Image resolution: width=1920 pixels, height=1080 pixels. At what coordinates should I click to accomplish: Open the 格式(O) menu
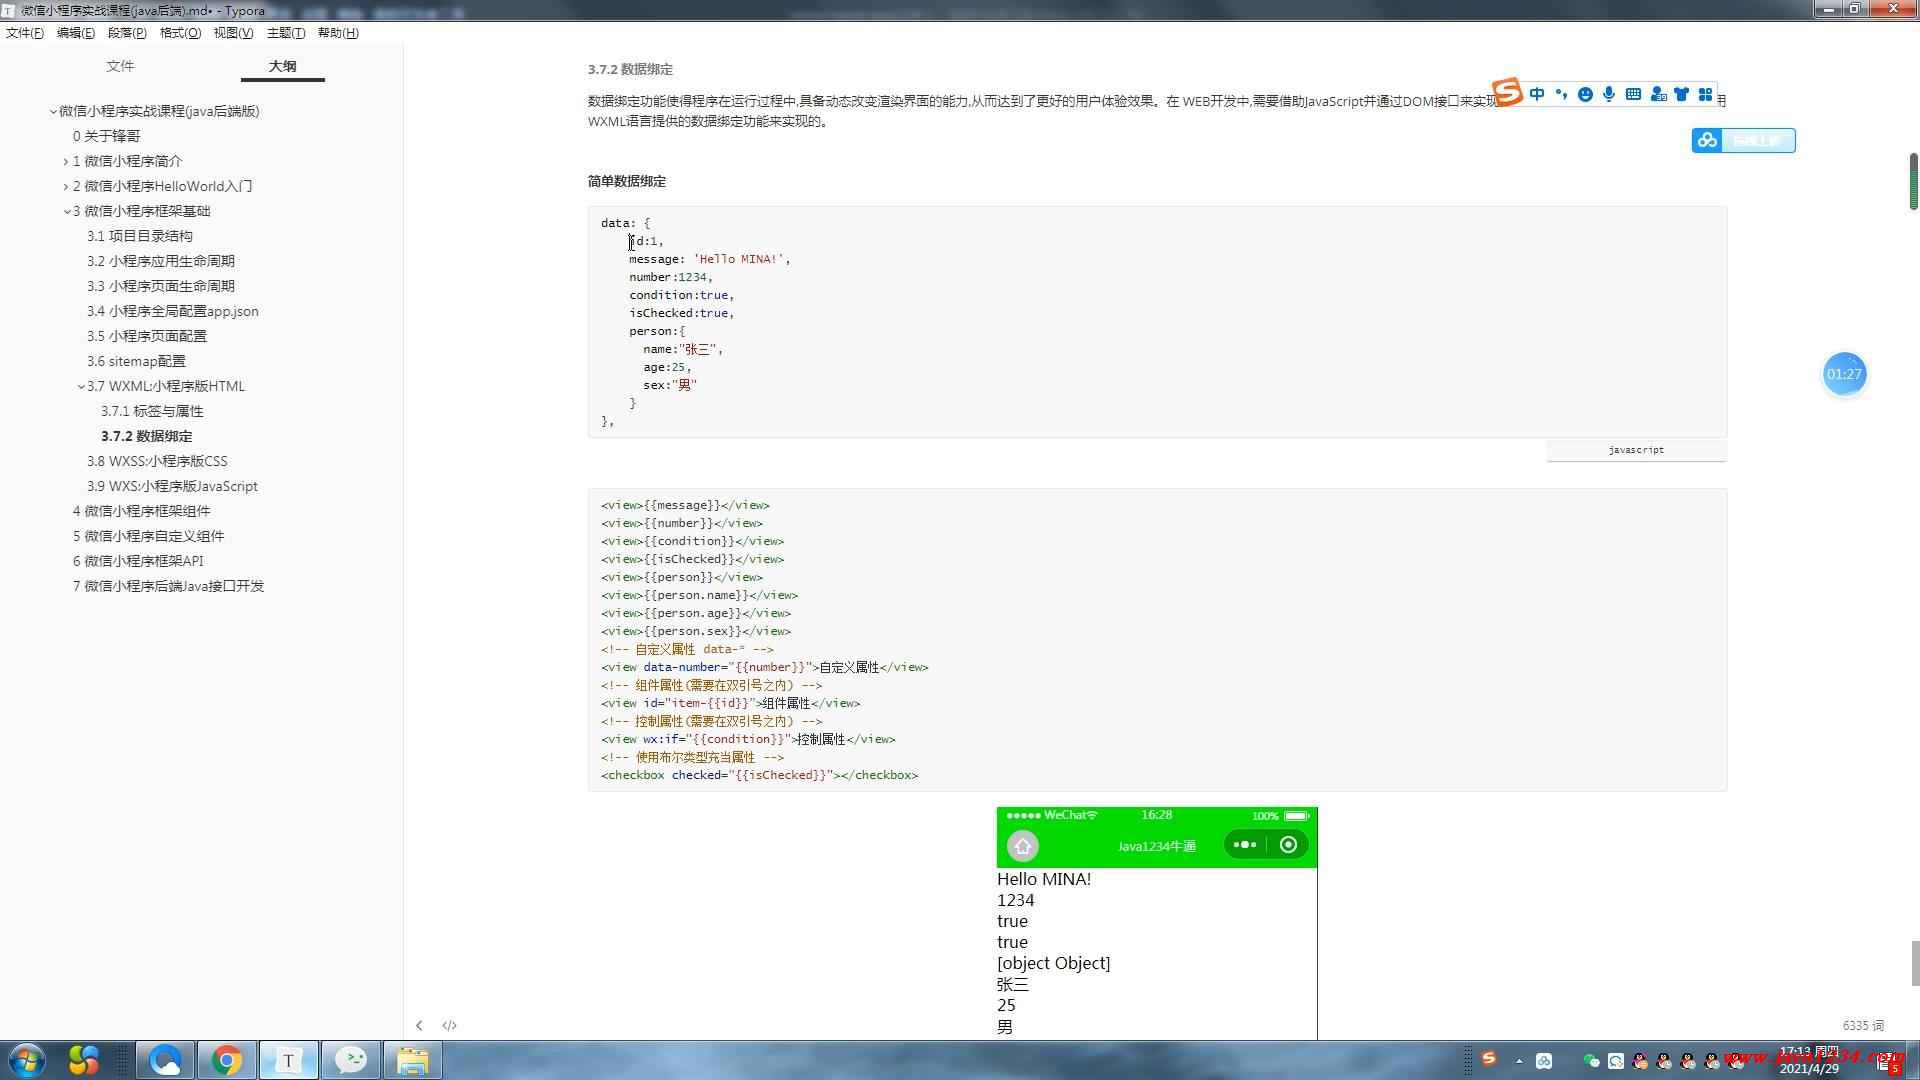(x=180, y=33)
